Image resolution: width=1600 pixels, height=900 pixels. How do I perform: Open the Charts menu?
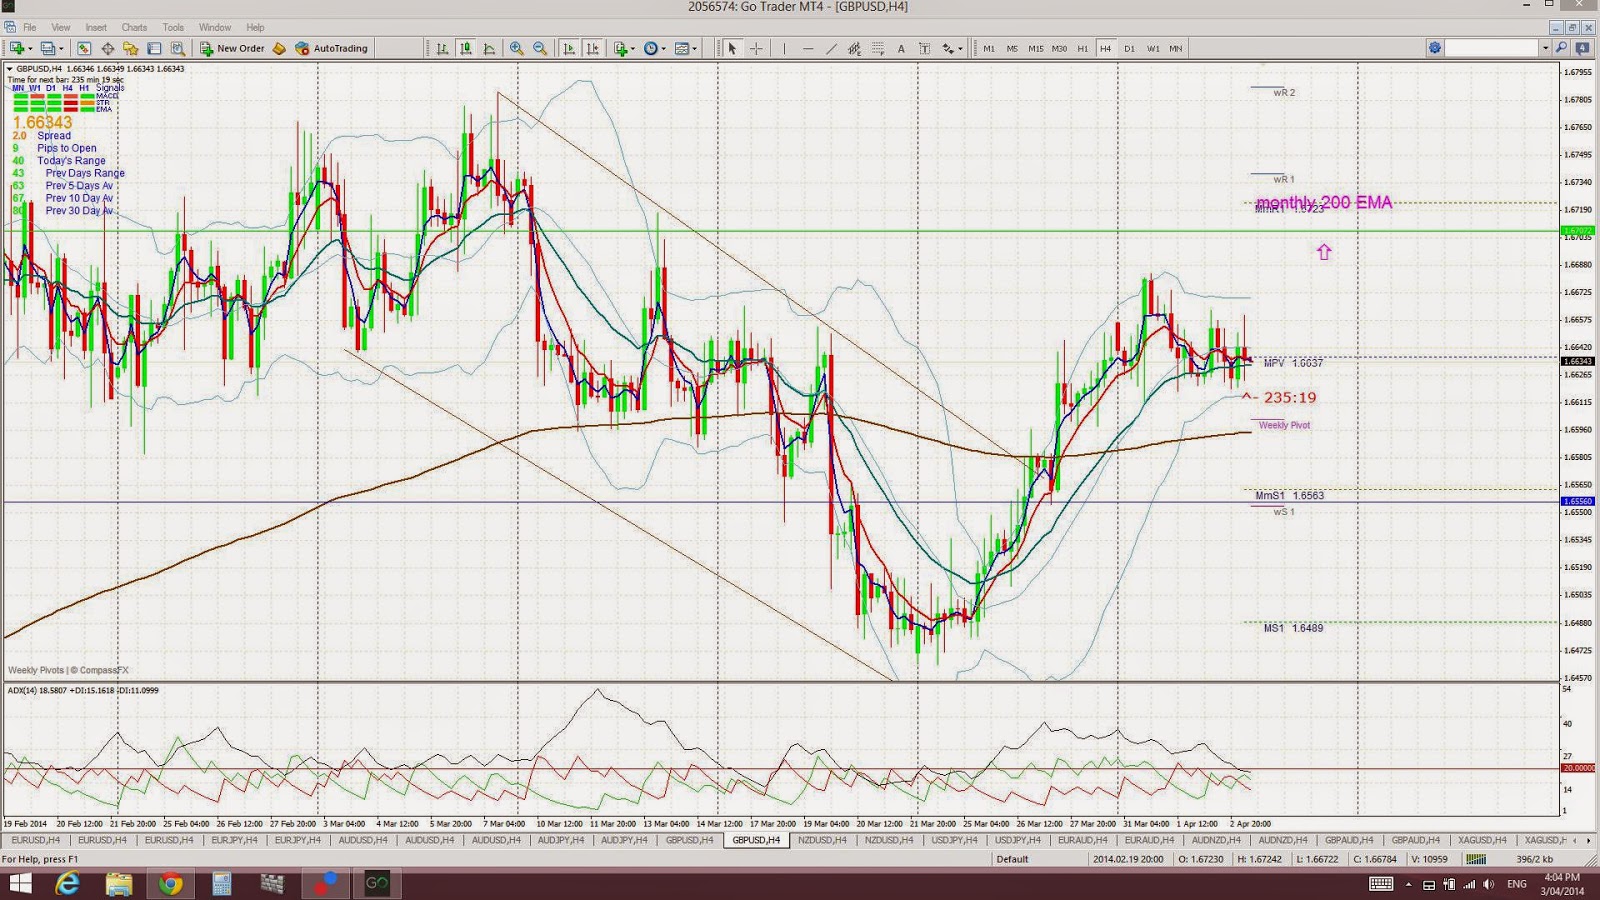(134, 27)
